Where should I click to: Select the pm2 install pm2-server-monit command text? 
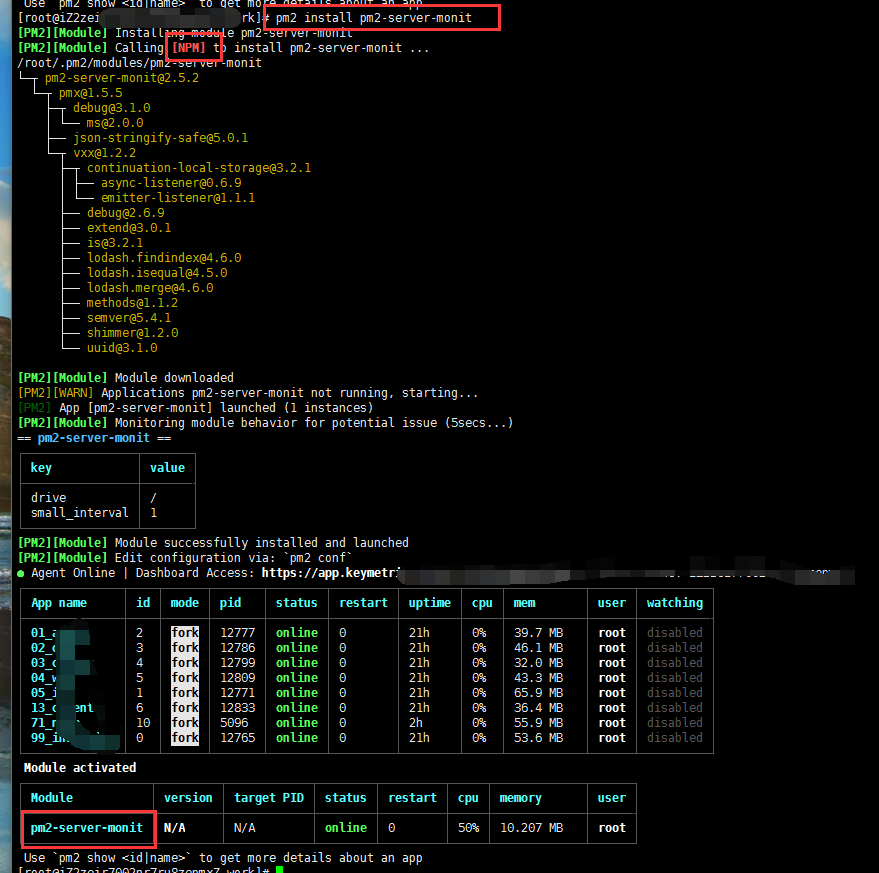pyautogui.click(x=373, y=18)
